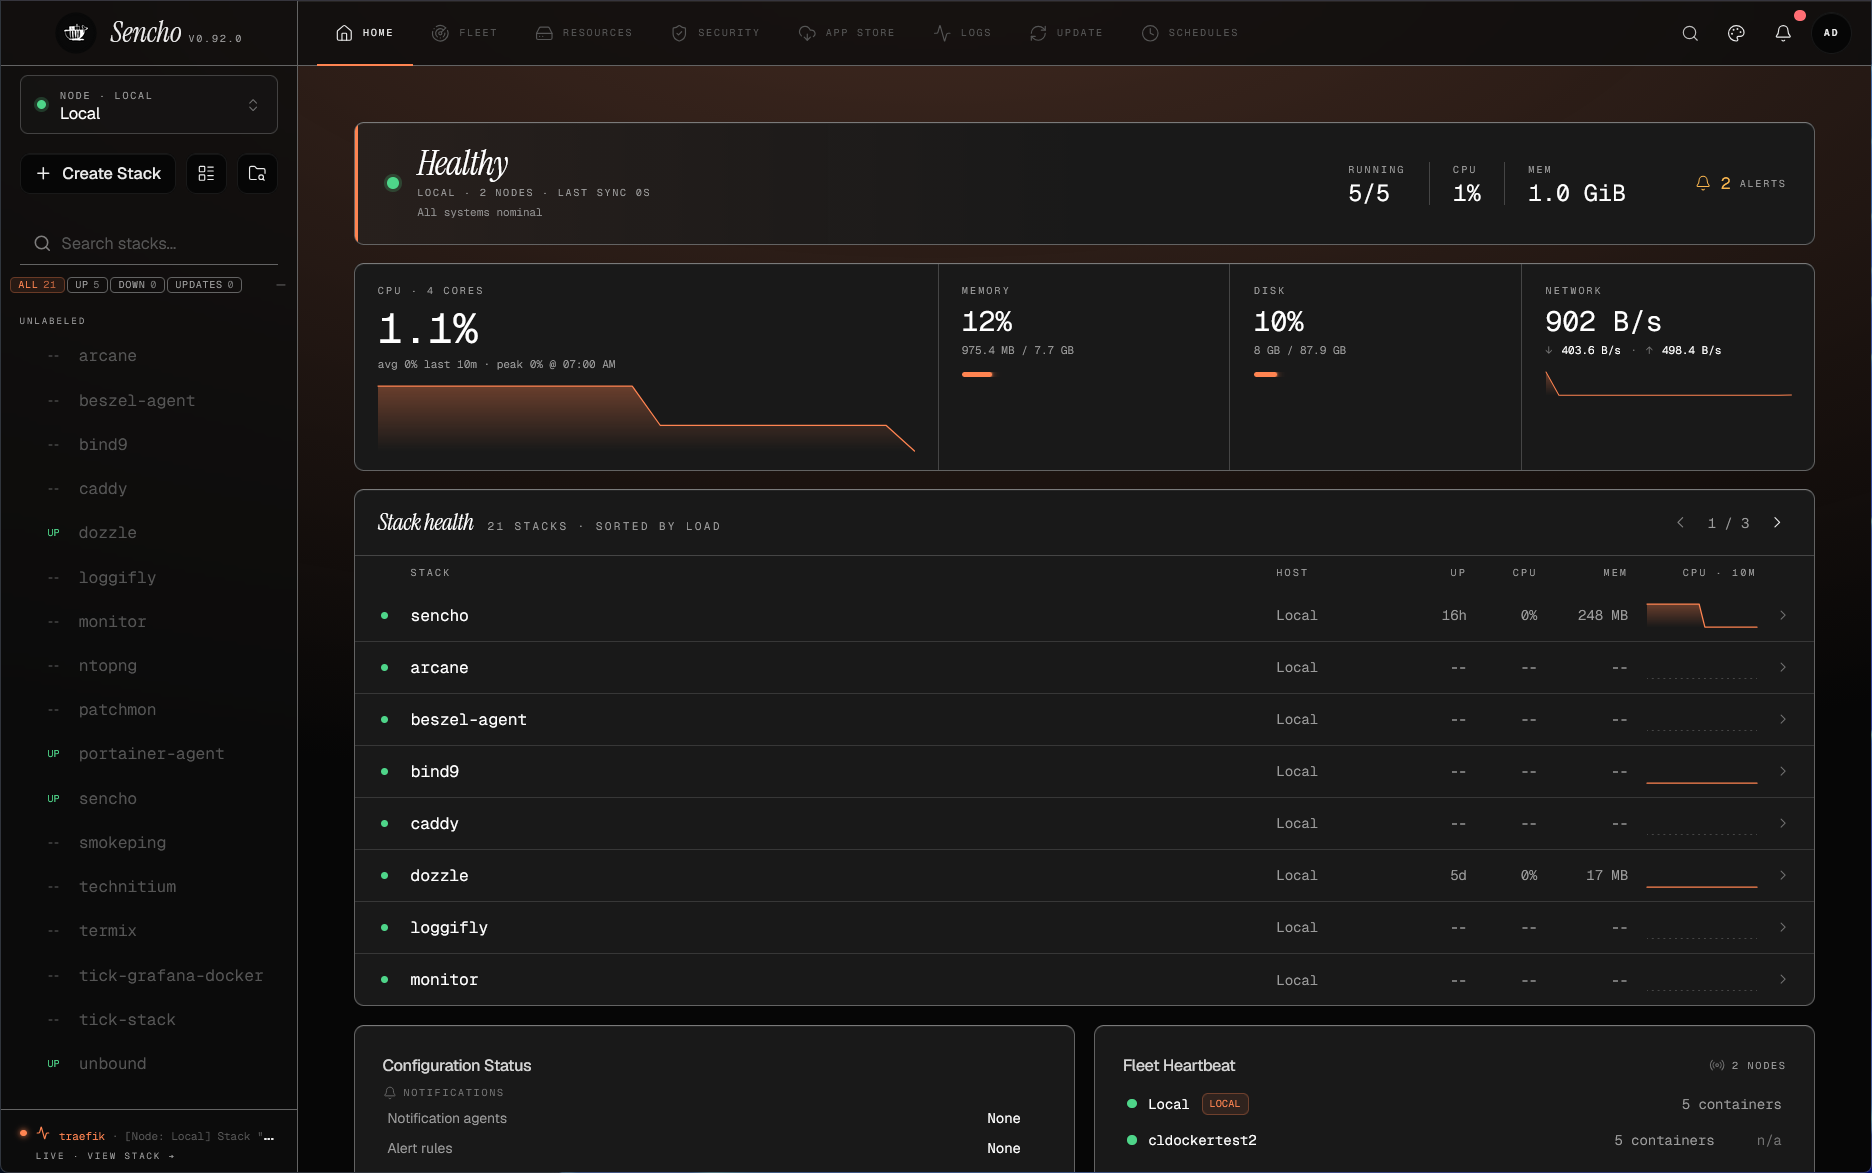This screenshot has width=1872, height=1173.
Task: Click the Schedules clock icon
Action: 1150,33
